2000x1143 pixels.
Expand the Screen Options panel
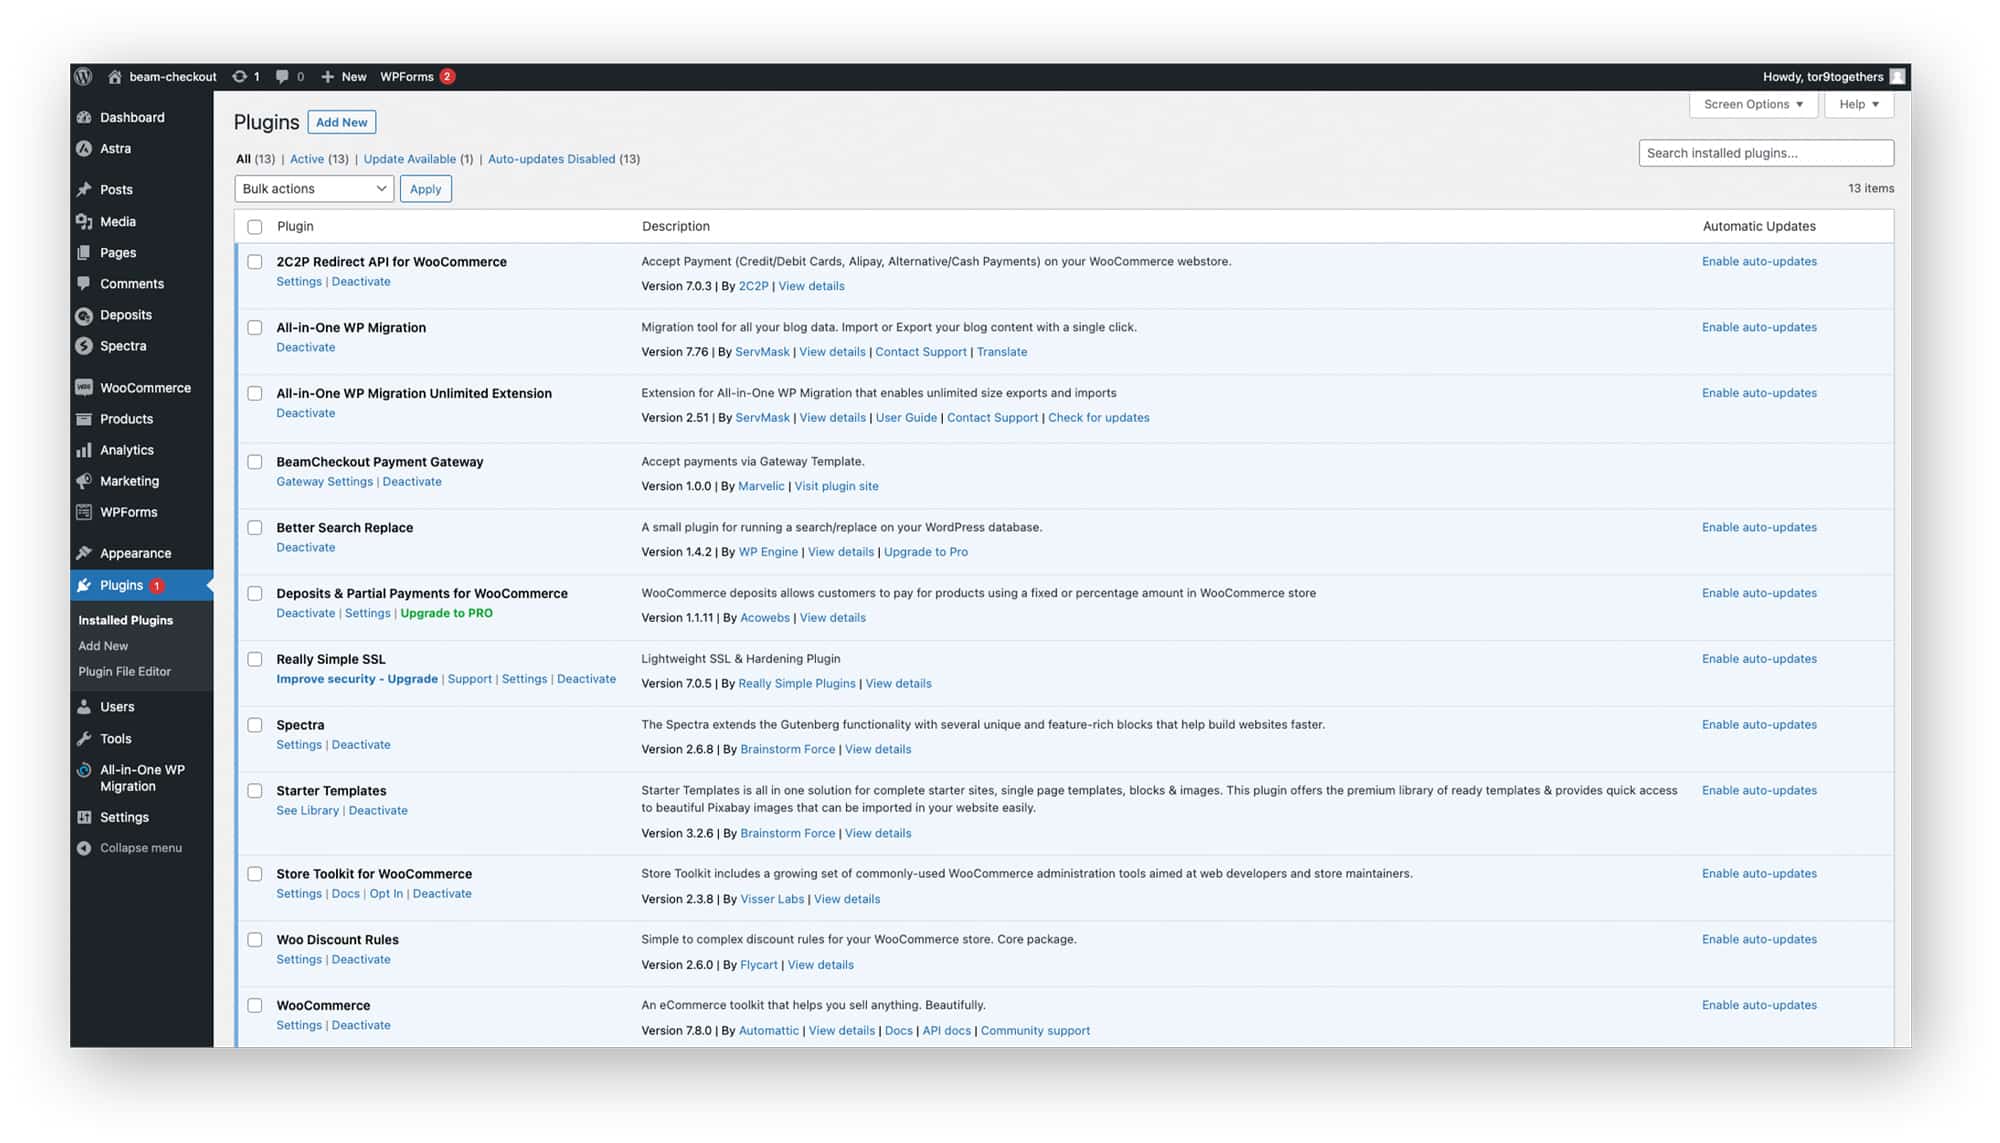[x=1753, y=104]
